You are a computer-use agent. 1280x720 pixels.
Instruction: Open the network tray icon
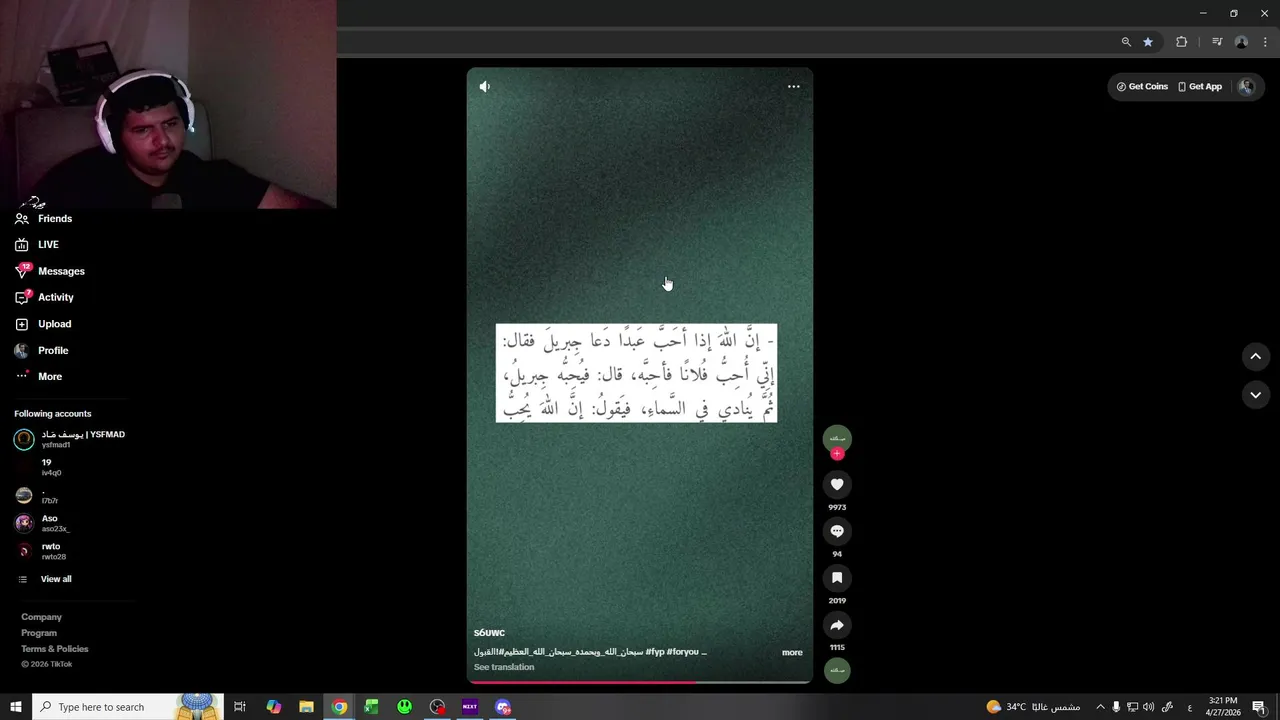(1132, 707)
